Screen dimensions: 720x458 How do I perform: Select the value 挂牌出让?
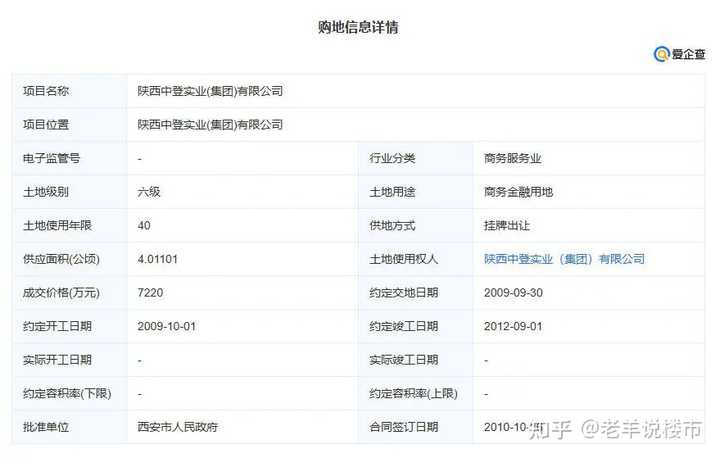pyautogui.click(x=507, y=225)
